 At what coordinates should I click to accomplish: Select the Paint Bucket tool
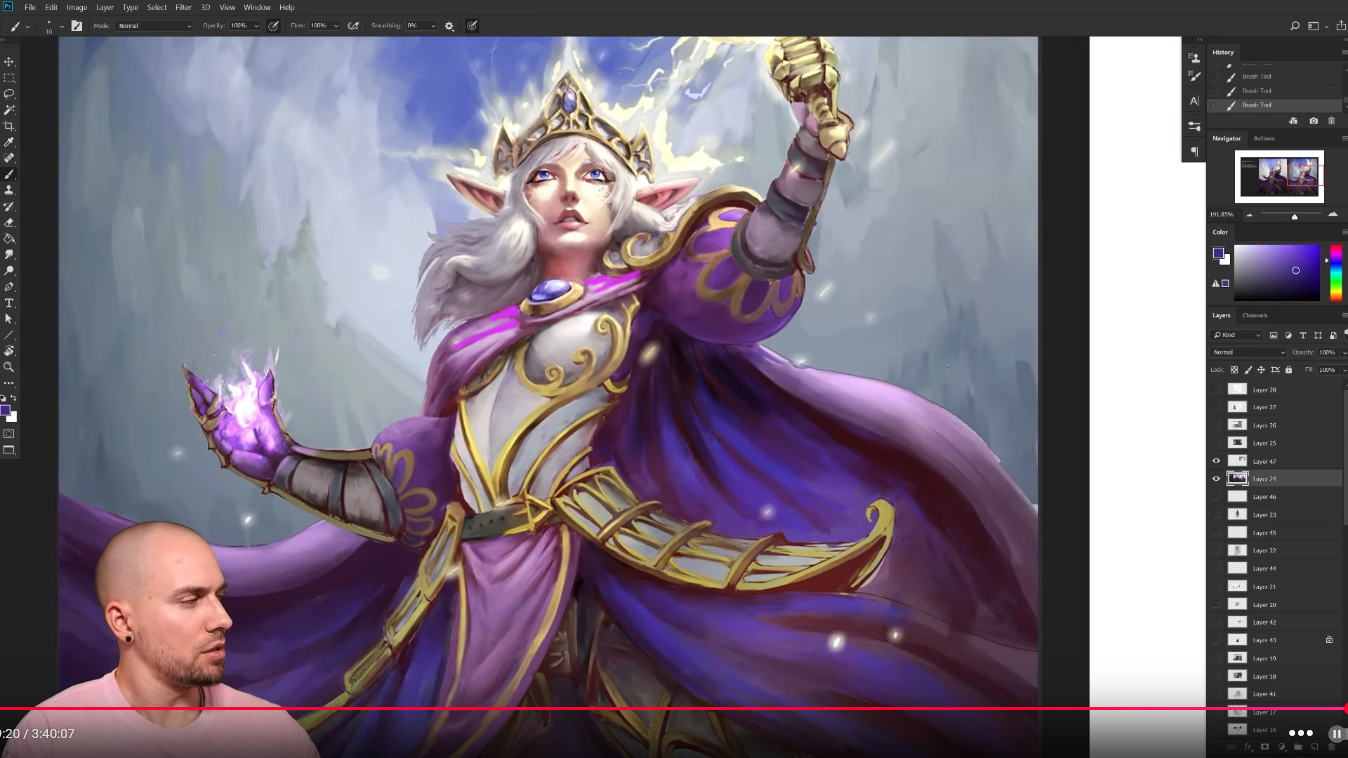tap(9, 238)
